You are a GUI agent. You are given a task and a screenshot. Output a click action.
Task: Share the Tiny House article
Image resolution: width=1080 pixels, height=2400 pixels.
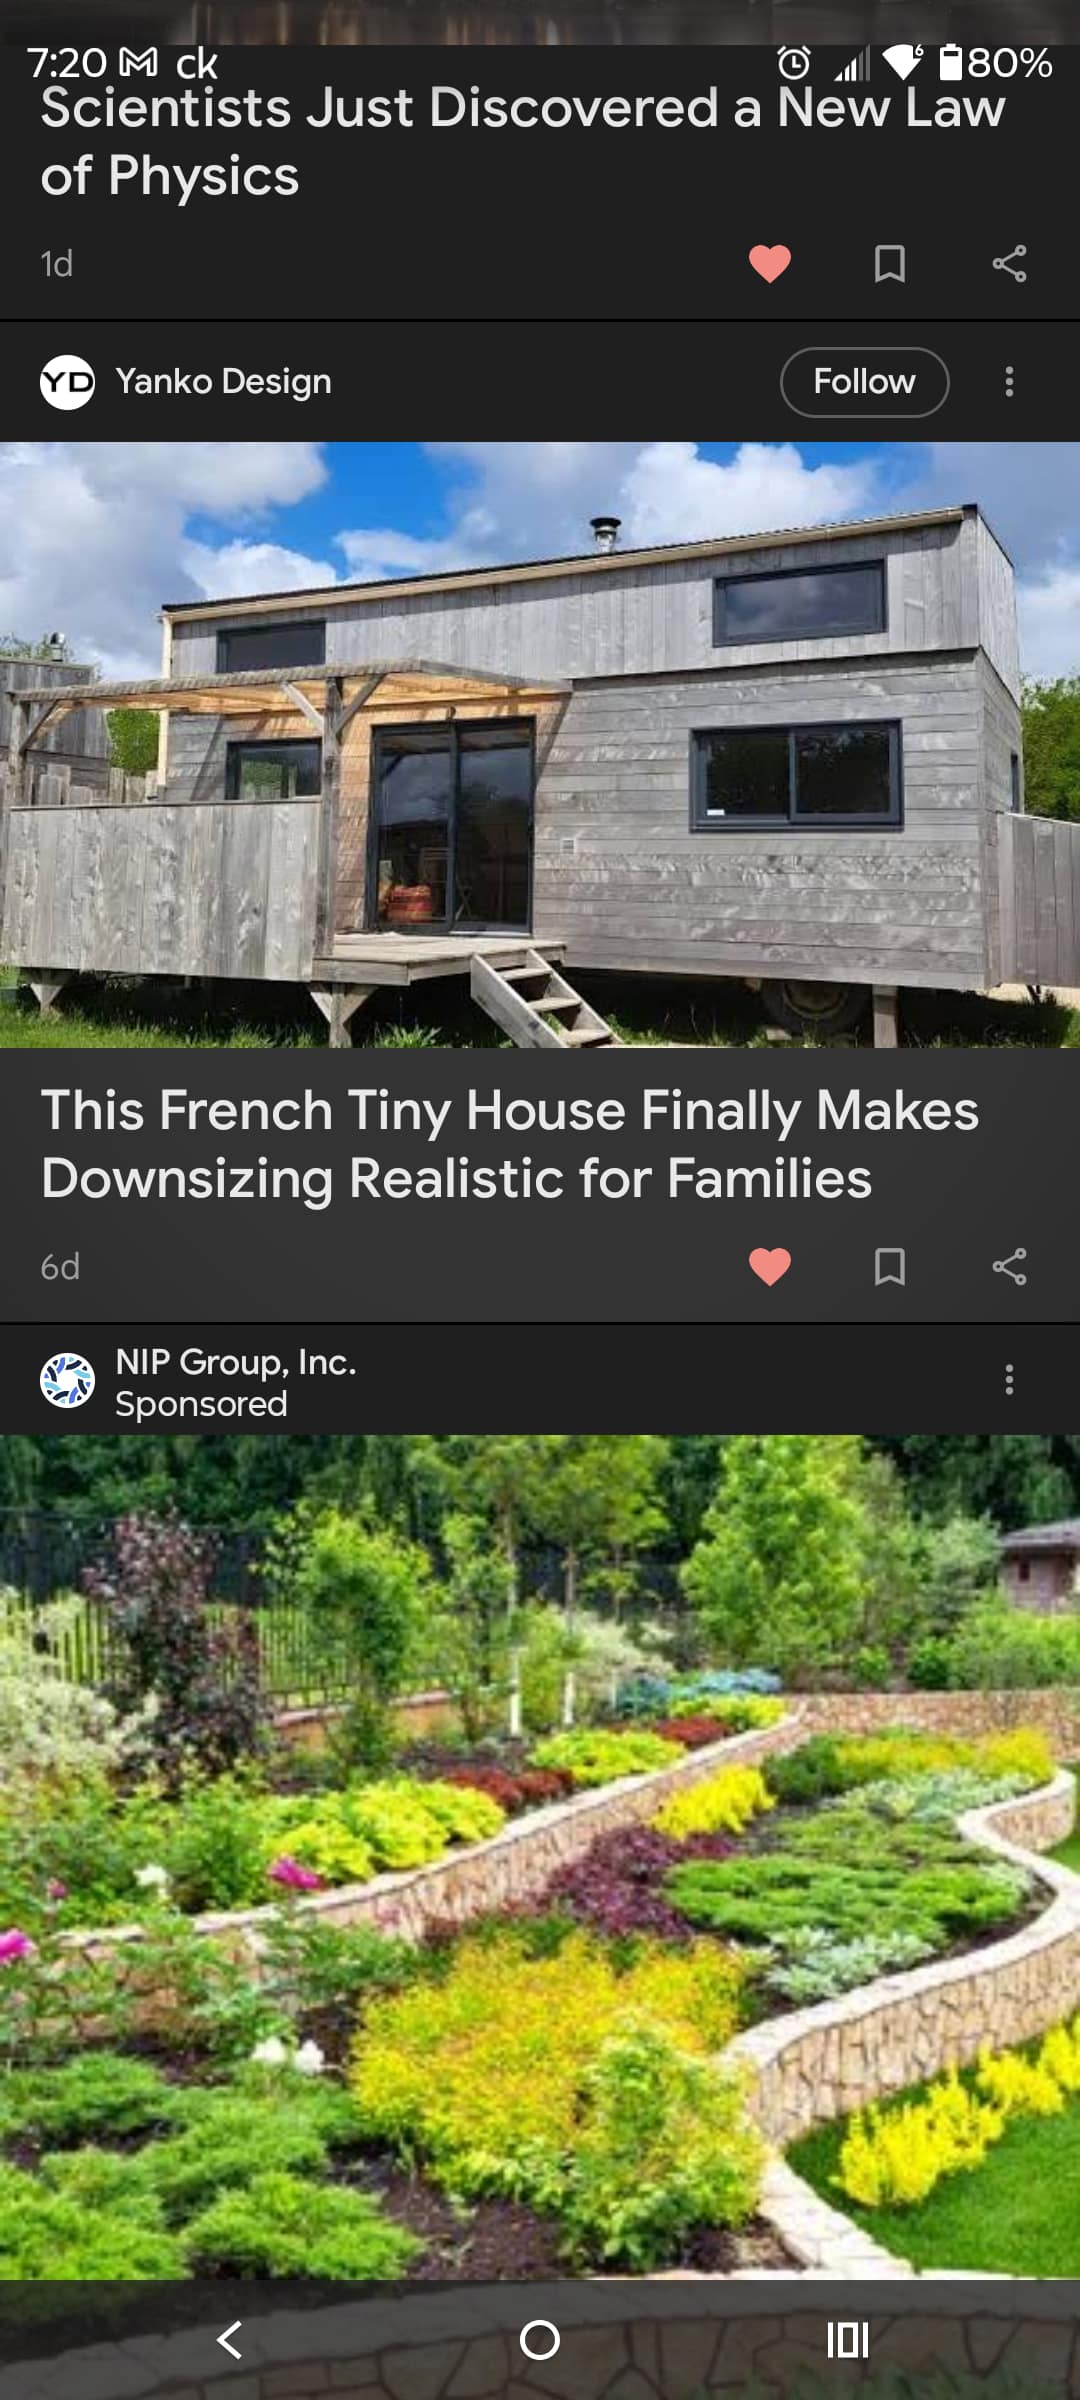[x=1009, y=1267]
